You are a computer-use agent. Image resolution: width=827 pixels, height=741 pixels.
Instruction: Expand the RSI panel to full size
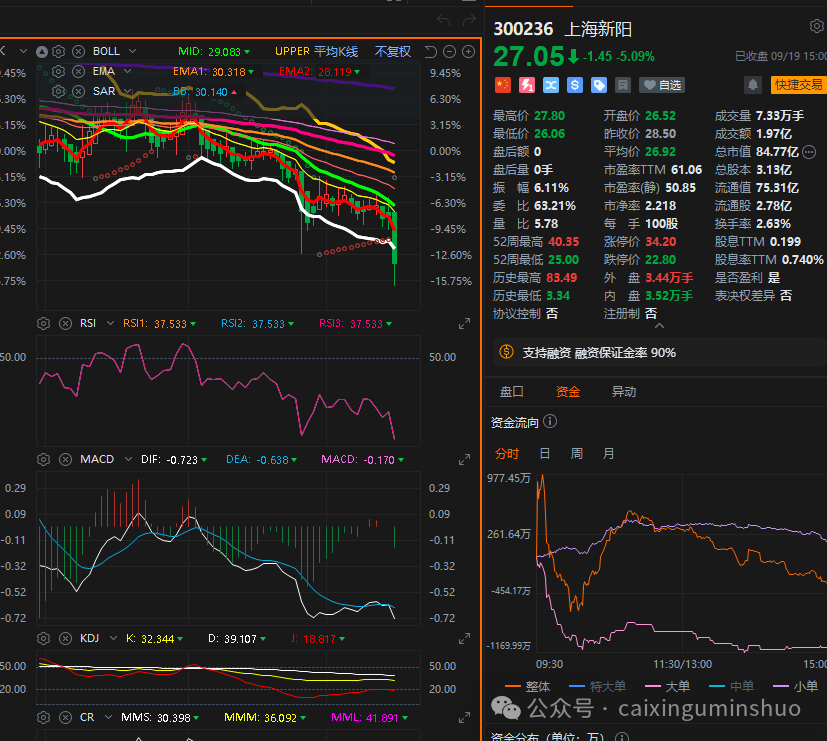coord(464,324)
